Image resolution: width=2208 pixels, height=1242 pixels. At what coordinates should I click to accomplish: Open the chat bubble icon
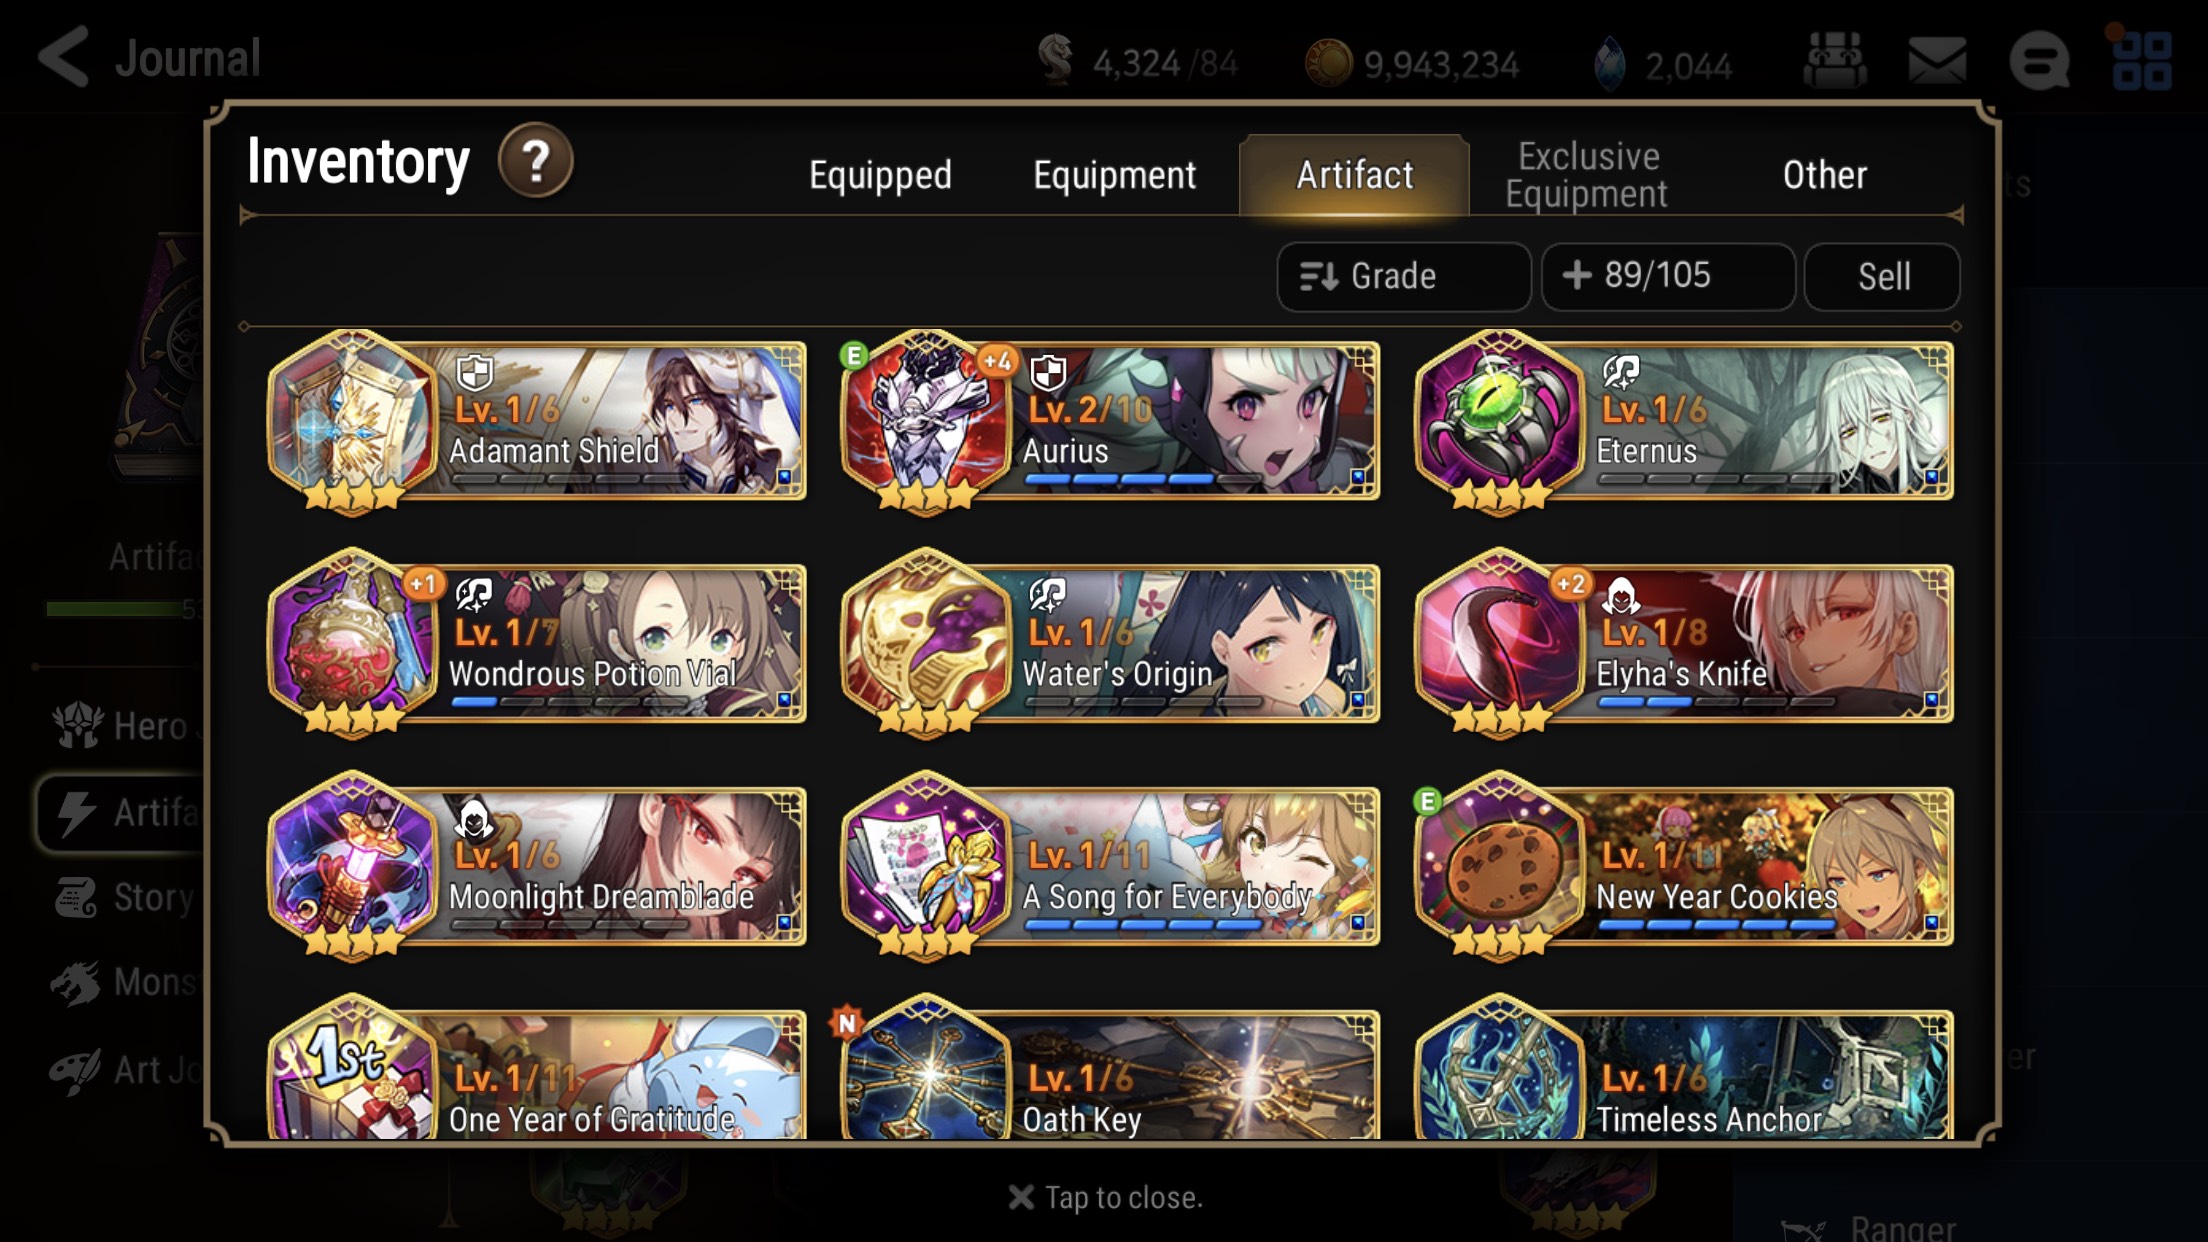pos(2040,61)
